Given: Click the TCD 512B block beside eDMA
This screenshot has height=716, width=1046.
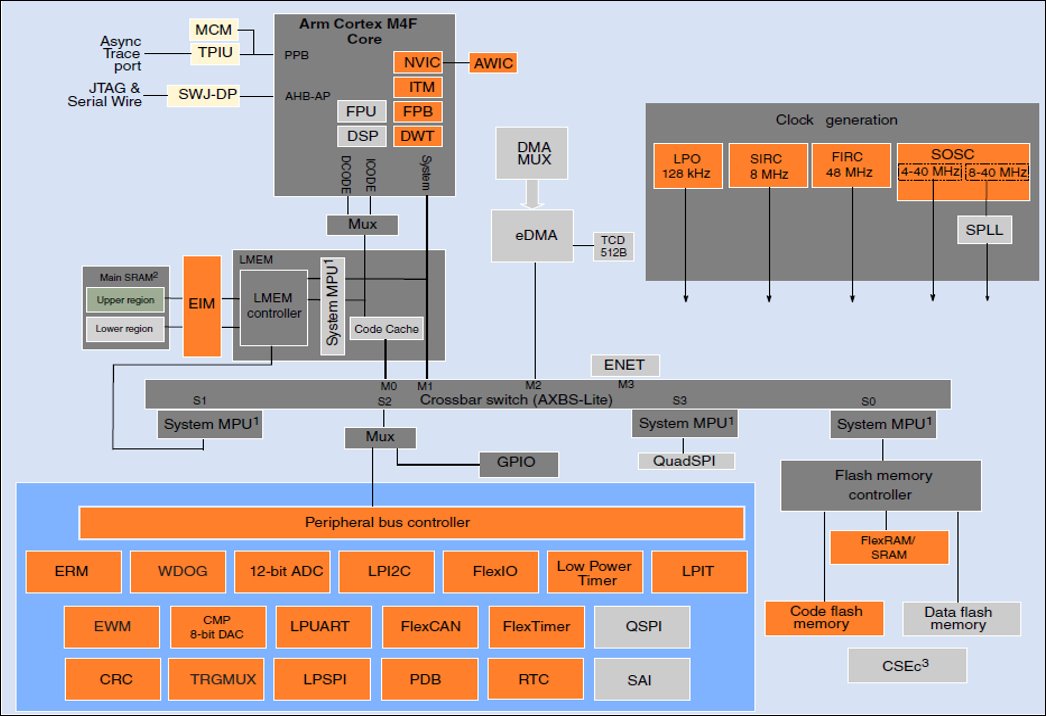Looking at the screenshot, I should [613, 245].
